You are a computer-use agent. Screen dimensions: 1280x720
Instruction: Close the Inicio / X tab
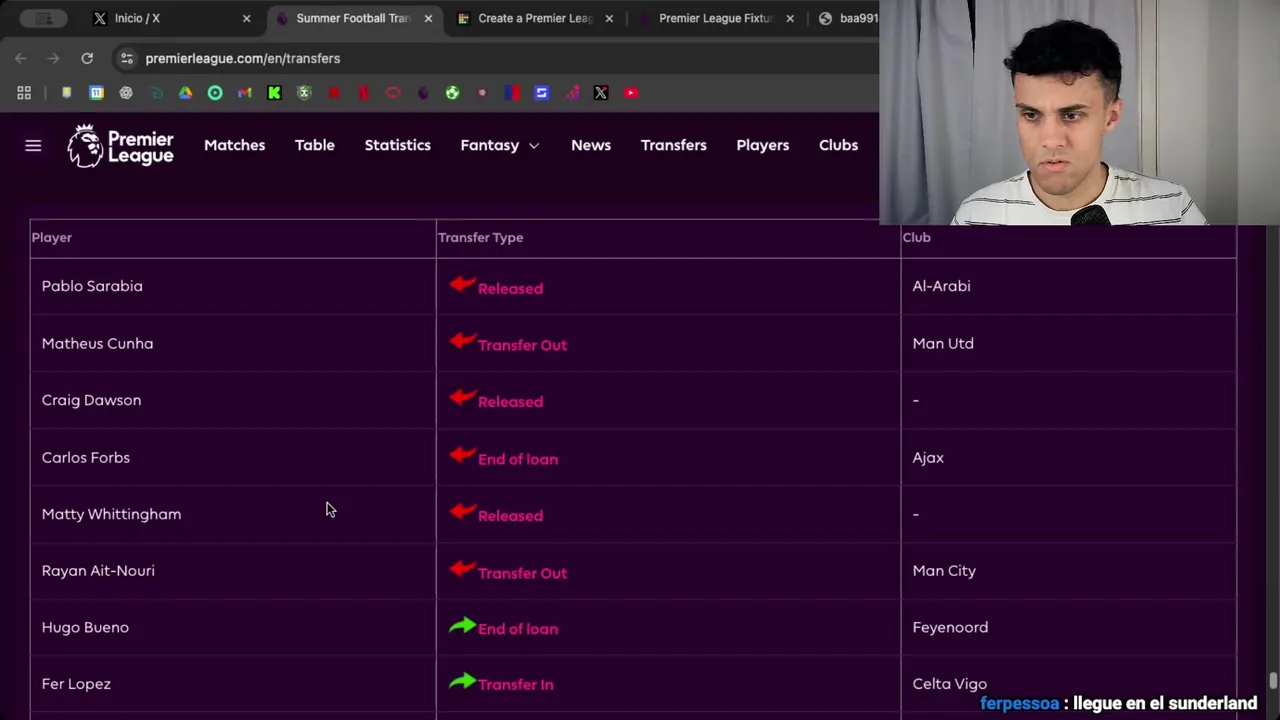246,18
